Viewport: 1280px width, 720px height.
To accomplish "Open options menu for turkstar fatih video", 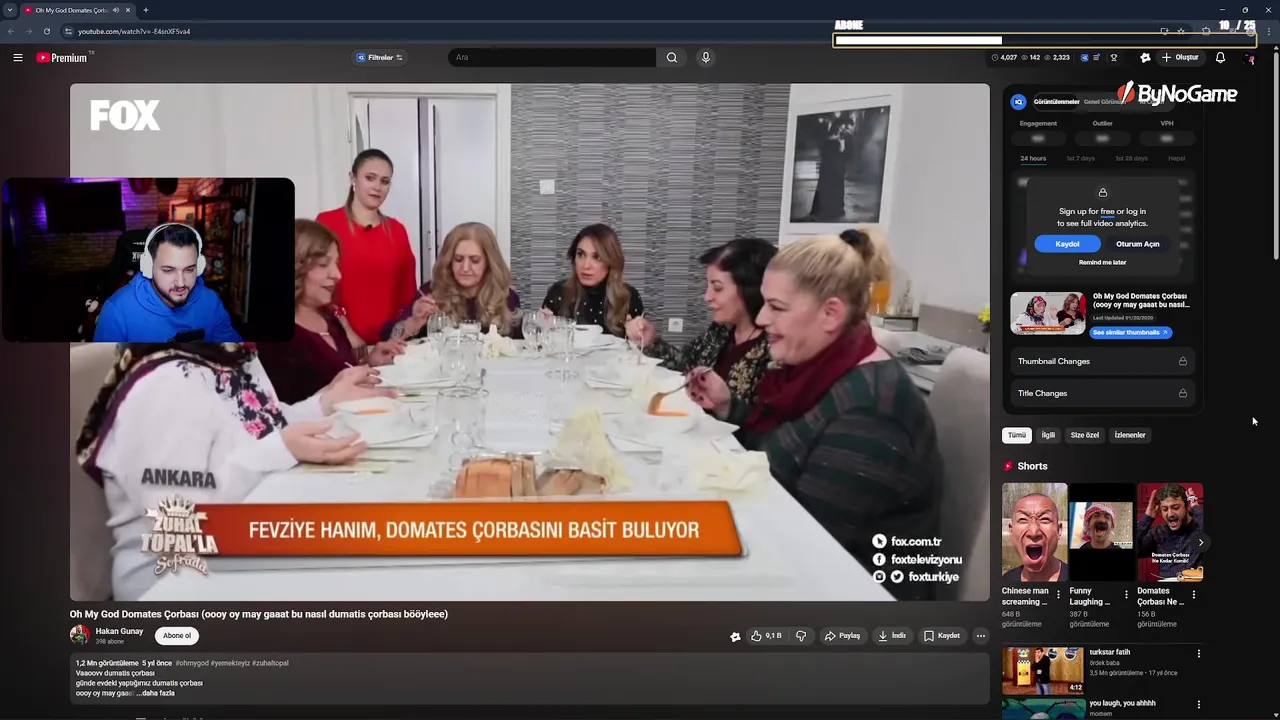I will coord(1199,654).
